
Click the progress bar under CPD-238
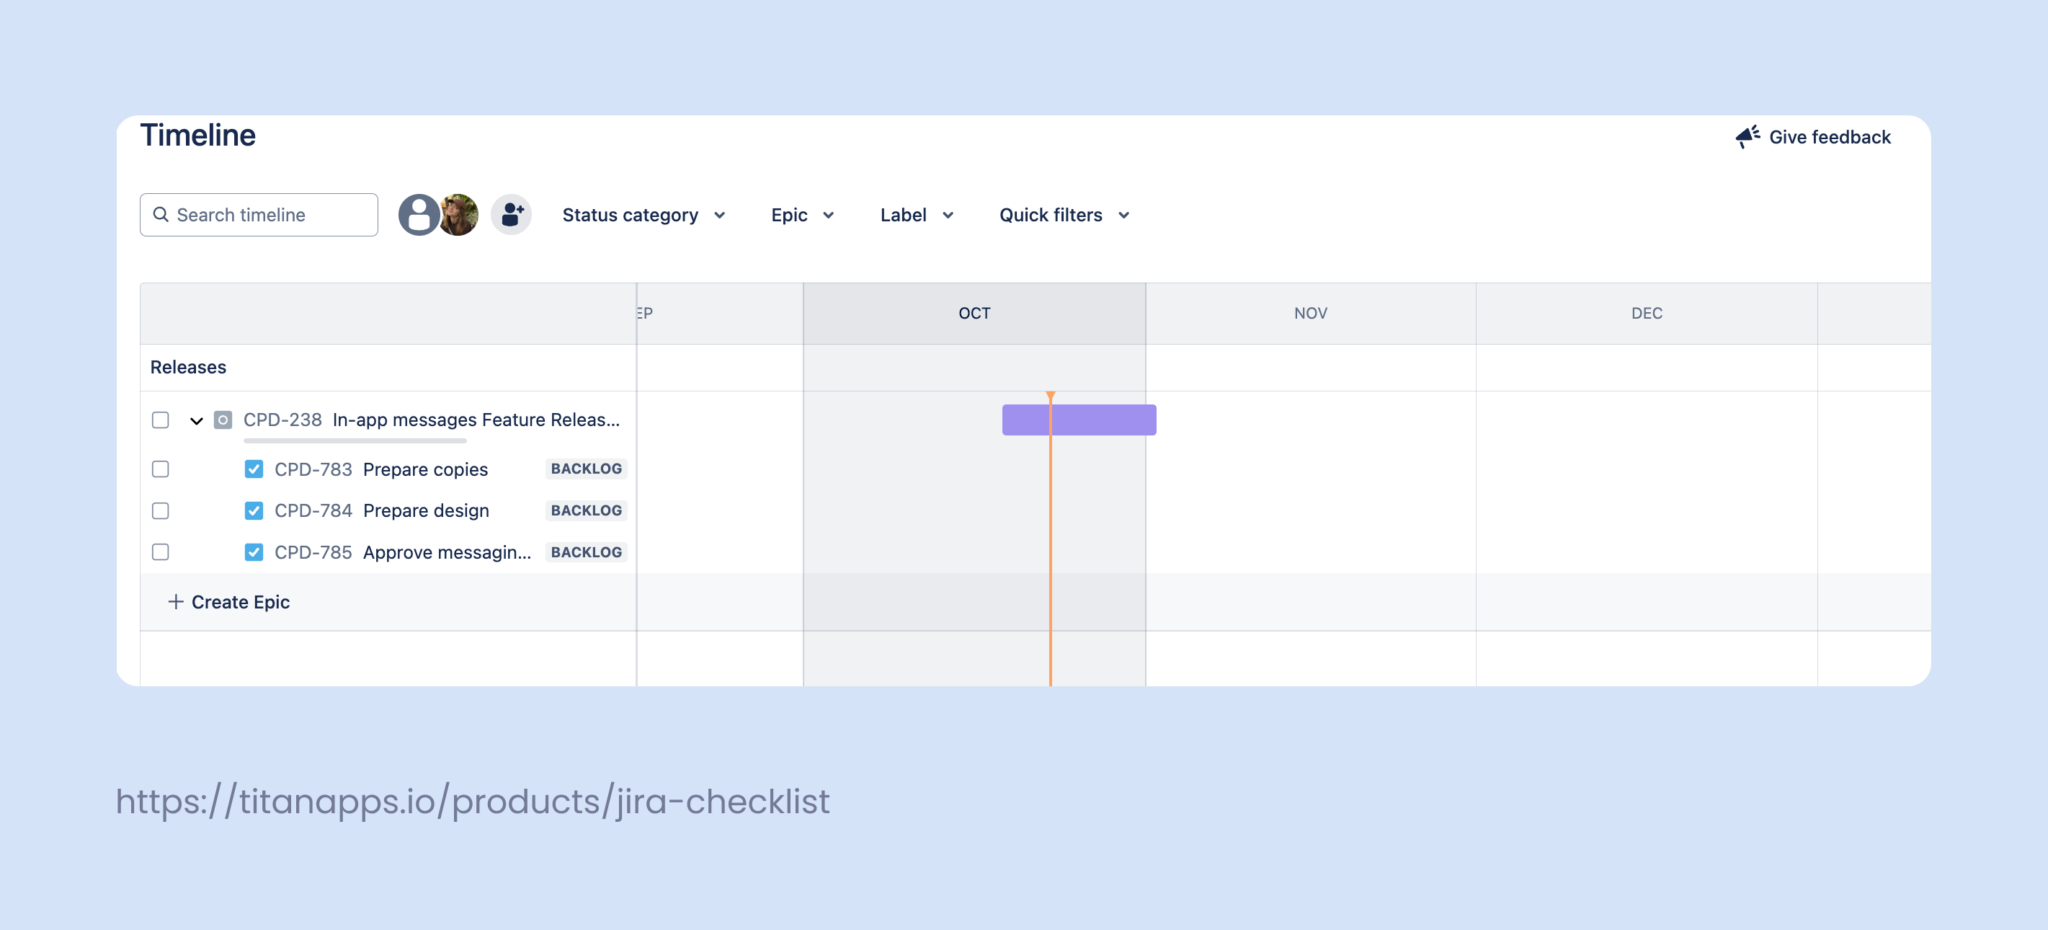point(353,438)
